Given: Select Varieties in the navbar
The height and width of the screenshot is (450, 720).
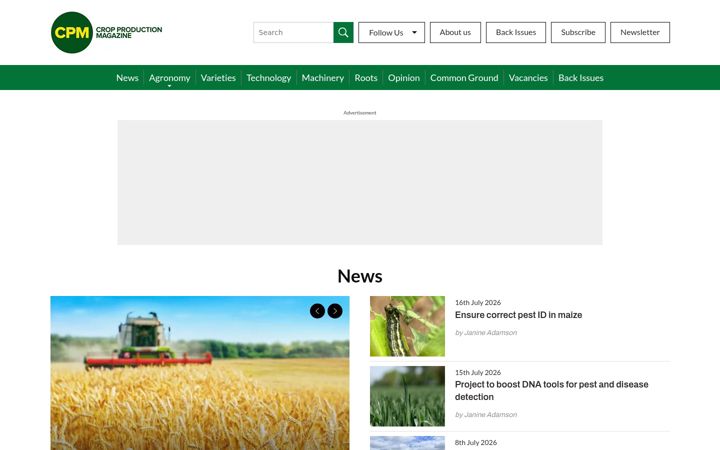Looking at the screenshot, I should coord(218,78).
